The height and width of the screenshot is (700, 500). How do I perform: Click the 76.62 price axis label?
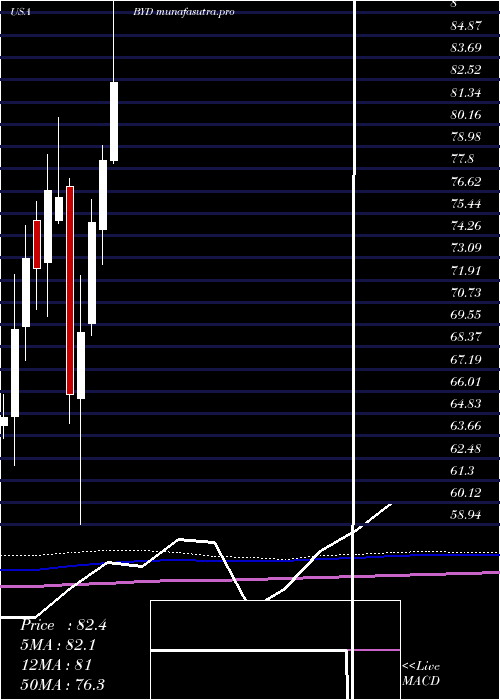click(x=466, y=182)
